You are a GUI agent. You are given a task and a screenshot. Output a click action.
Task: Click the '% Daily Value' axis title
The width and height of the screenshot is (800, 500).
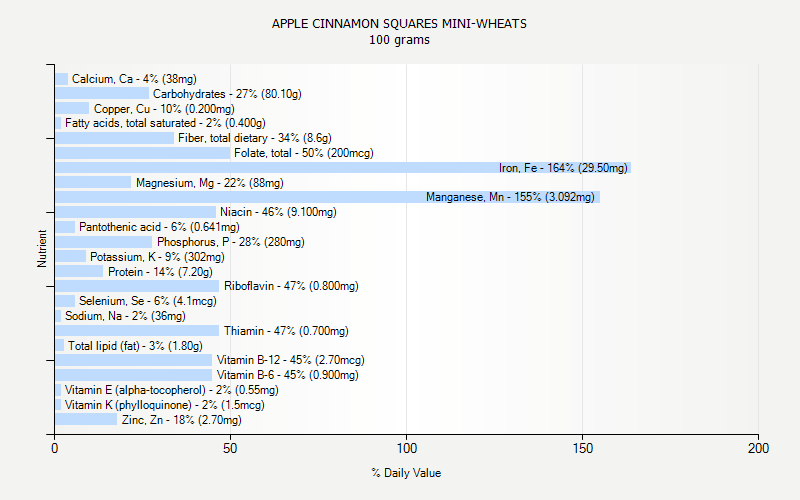pyautogui.click(x=406, y=473)
